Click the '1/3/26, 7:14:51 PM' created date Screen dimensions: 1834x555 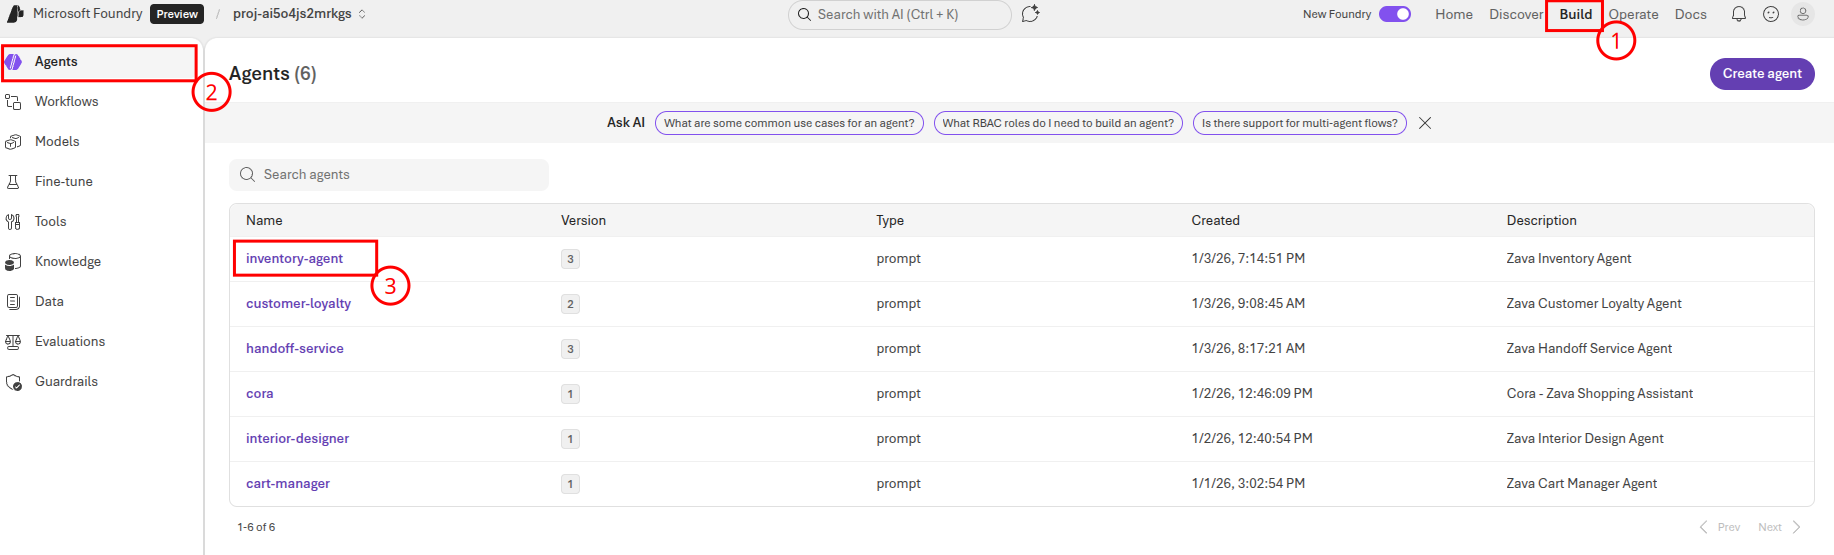click(1248, 259)
